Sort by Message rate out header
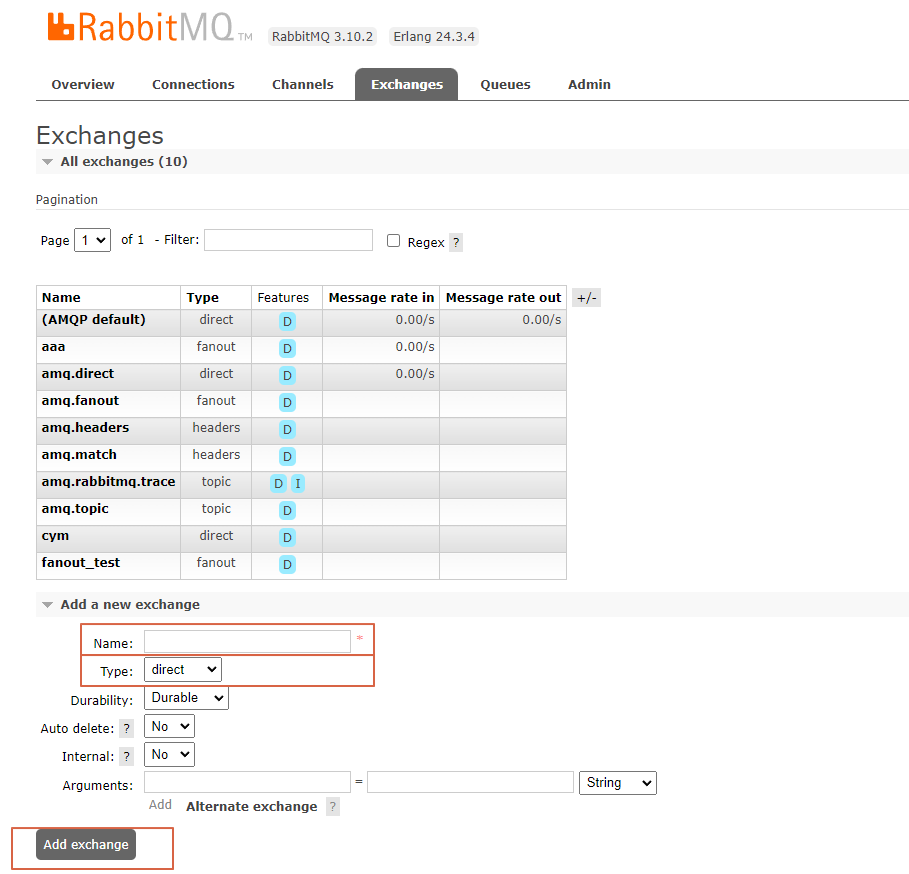 (503, 298)
